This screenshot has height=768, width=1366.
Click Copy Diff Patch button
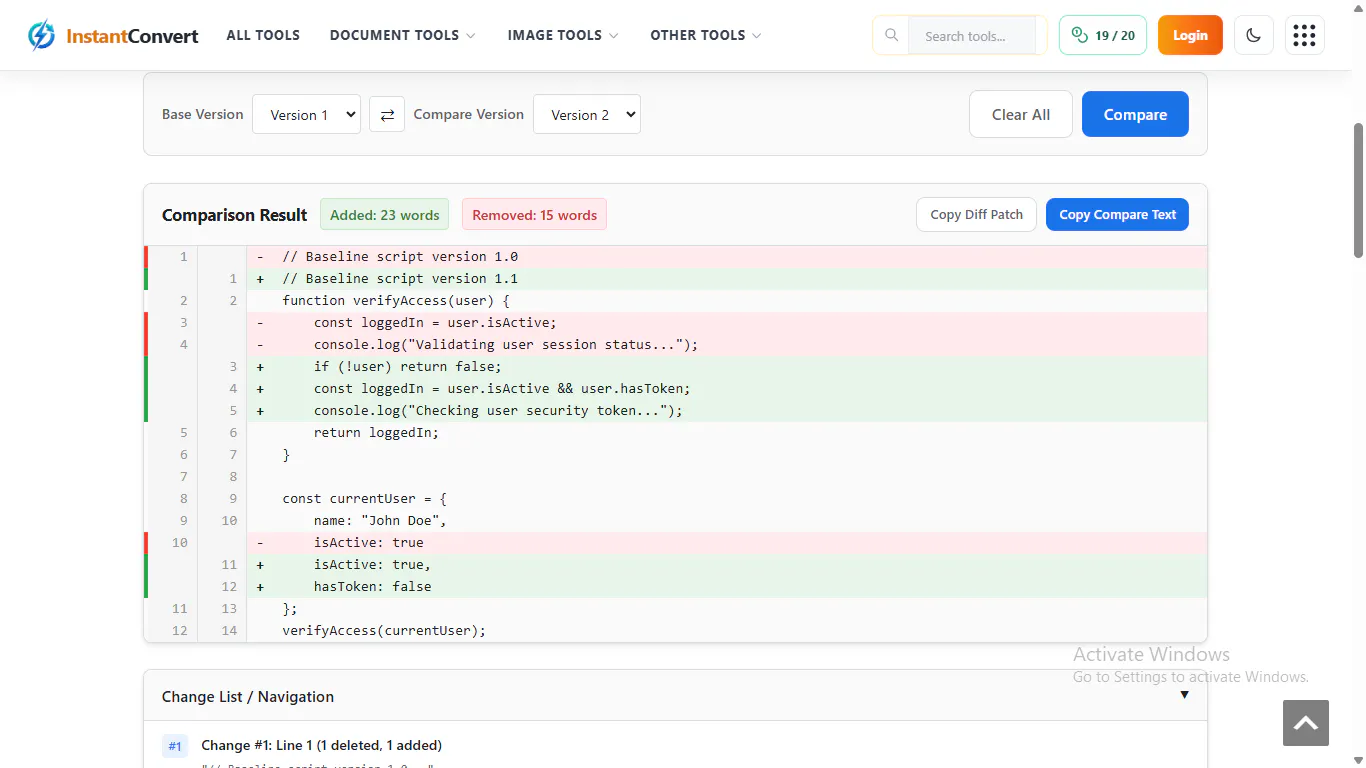[976, 214]
